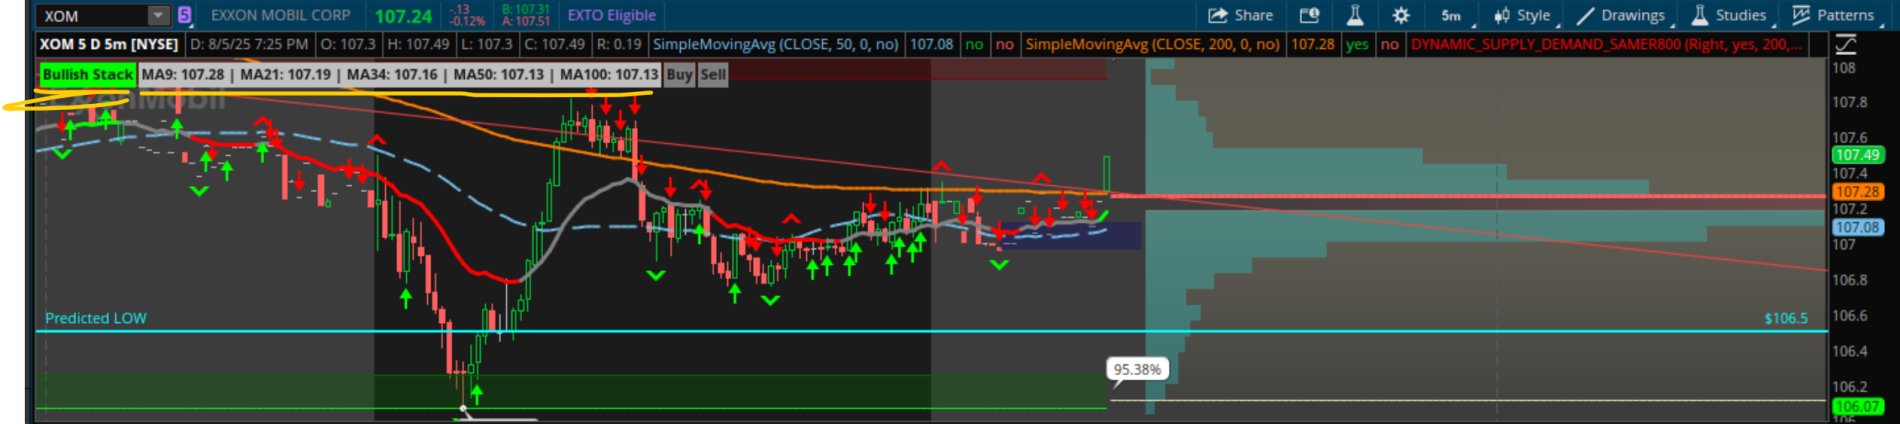Click the Sell label button

click(713, 74)
